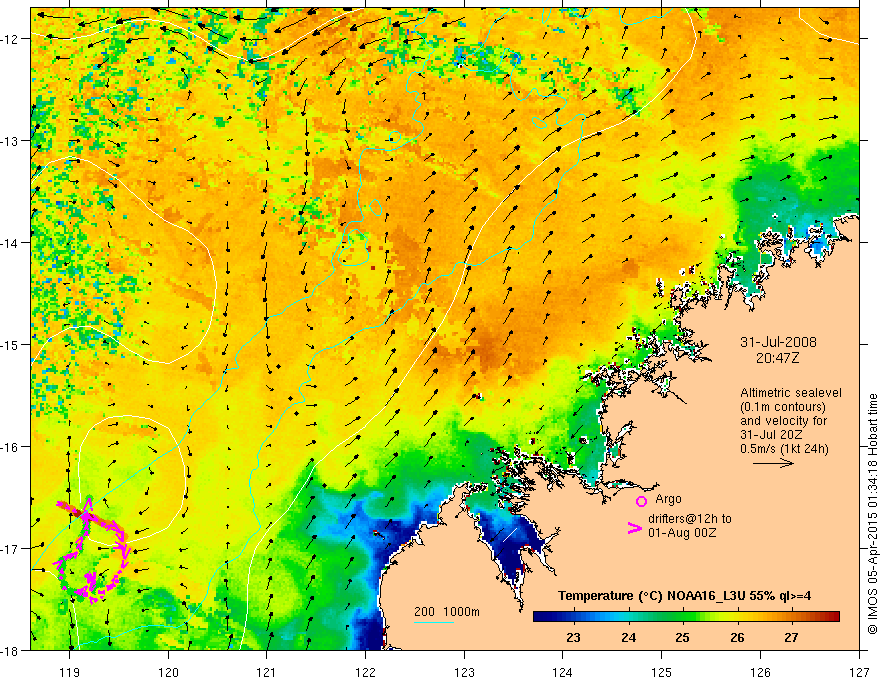880x680 pixels.
Task: Click the latitude axis label '-15'
Action: [x=9, y=344]
